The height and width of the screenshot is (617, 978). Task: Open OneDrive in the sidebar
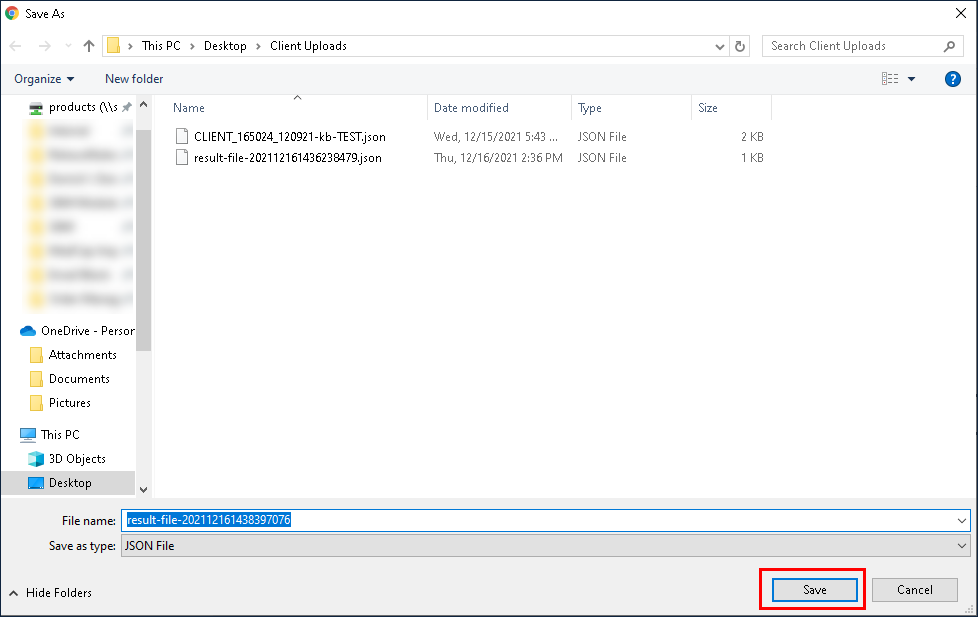[x=86, y=331]
